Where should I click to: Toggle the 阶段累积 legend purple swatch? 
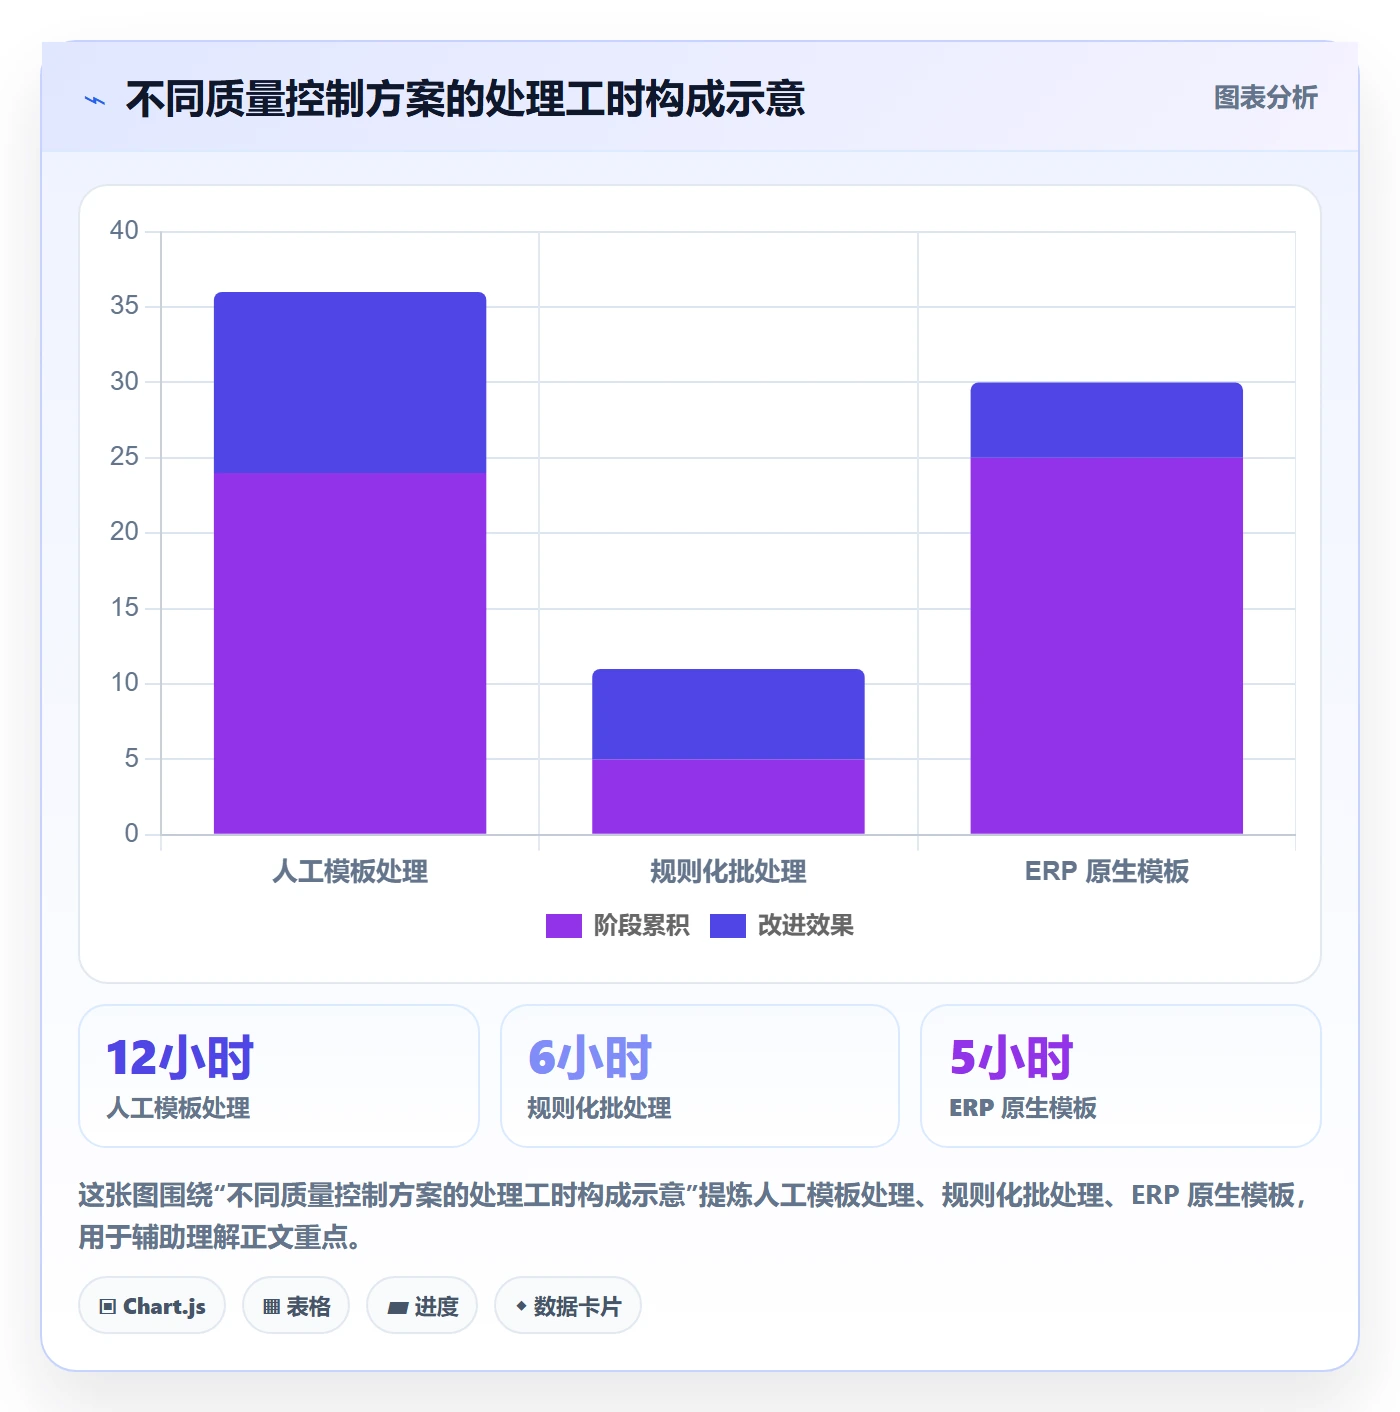click(563, 926)
